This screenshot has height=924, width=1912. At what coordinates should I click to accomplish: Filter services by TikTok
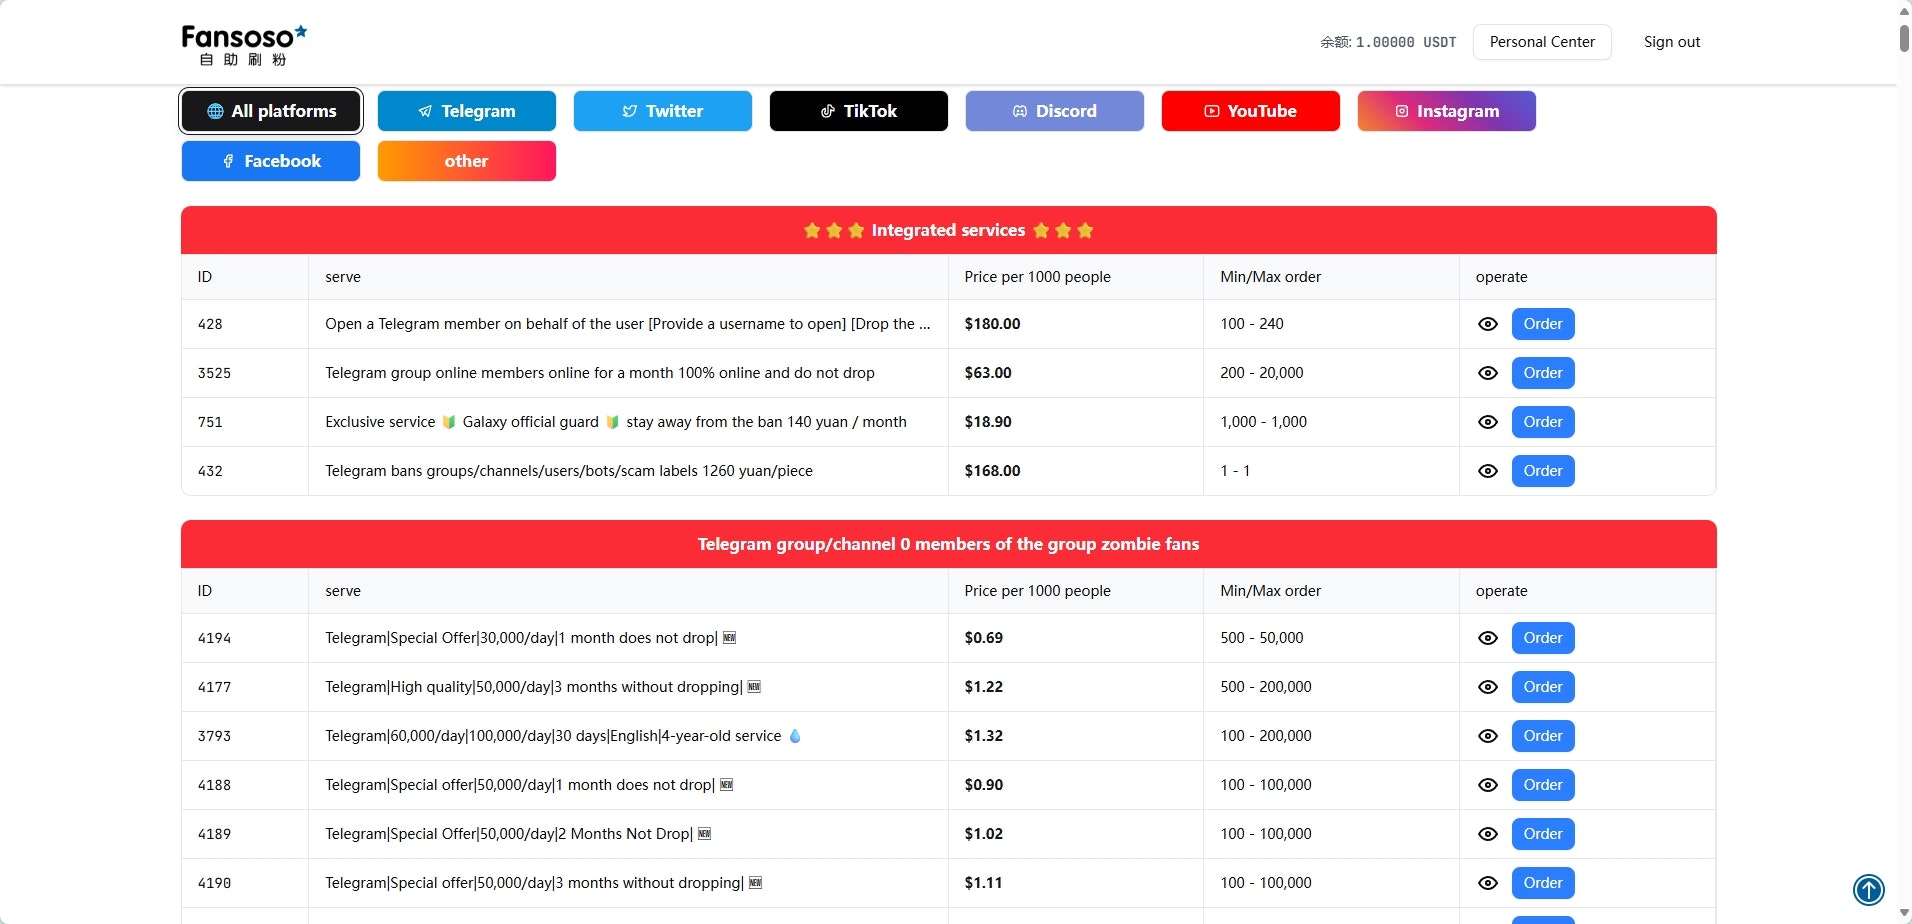(x=859, y=111)
